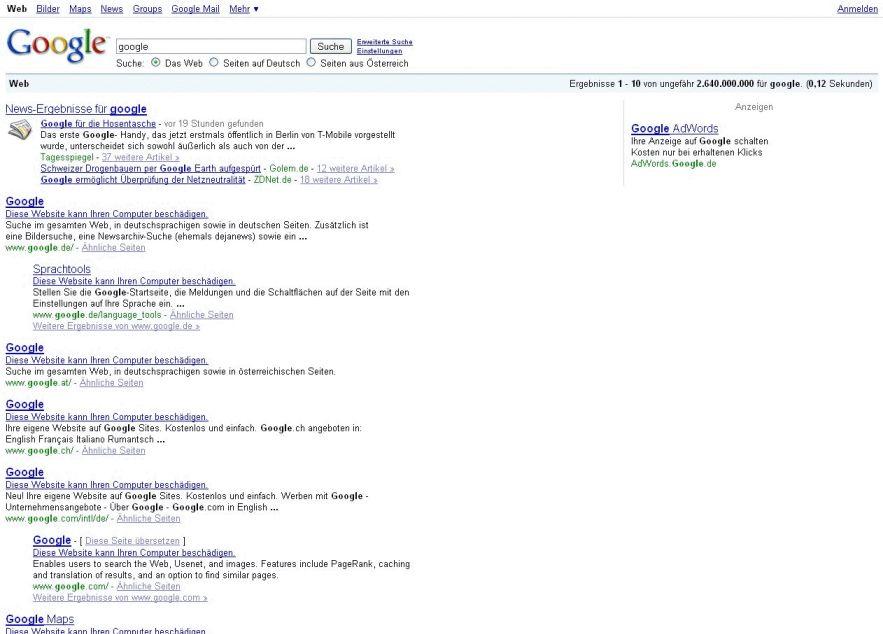This screenshot has height=634, width=883.
Task: Open the Google result for www.google.at
Action: [x=25, y=347]
